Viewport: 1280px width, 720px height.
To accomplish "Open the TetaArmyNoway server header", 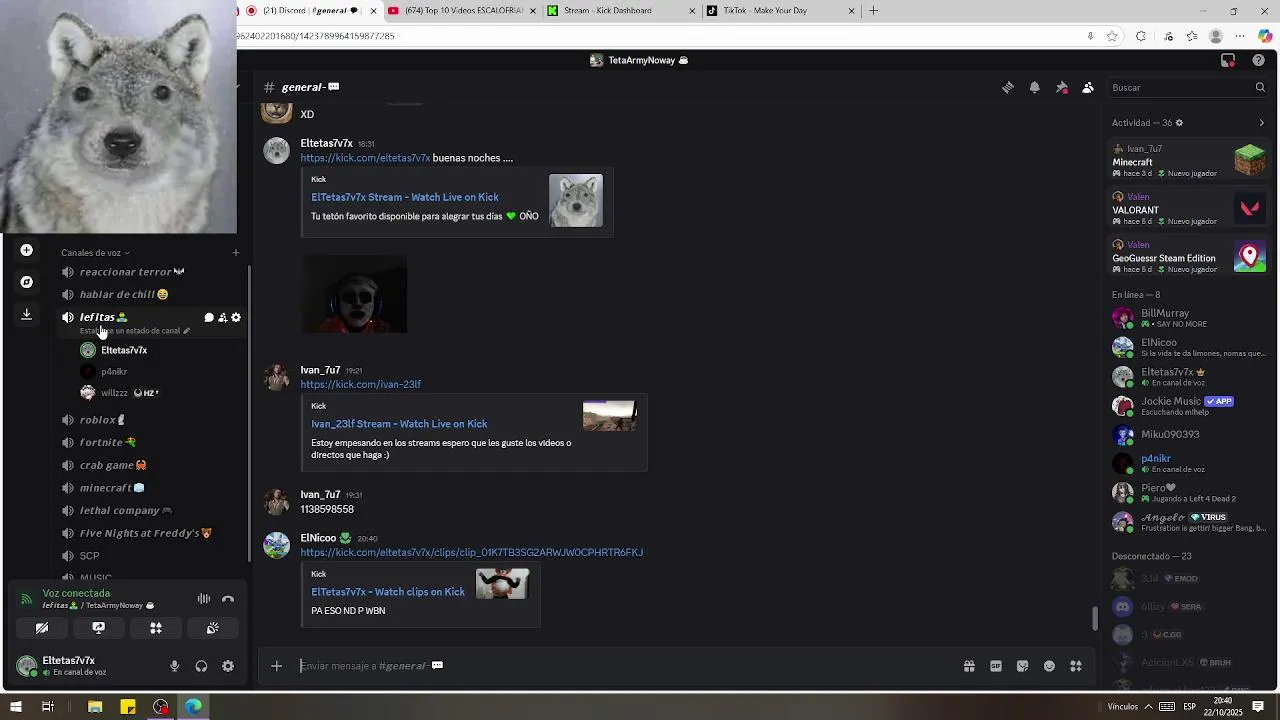I will 641,60.
